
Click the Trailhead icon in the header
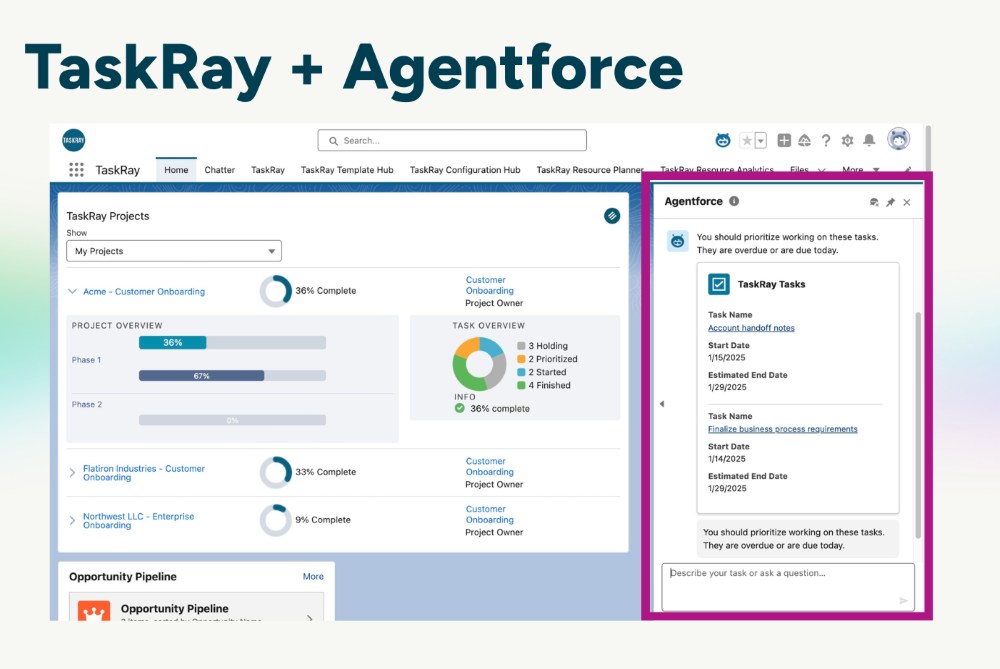point(804,141)
